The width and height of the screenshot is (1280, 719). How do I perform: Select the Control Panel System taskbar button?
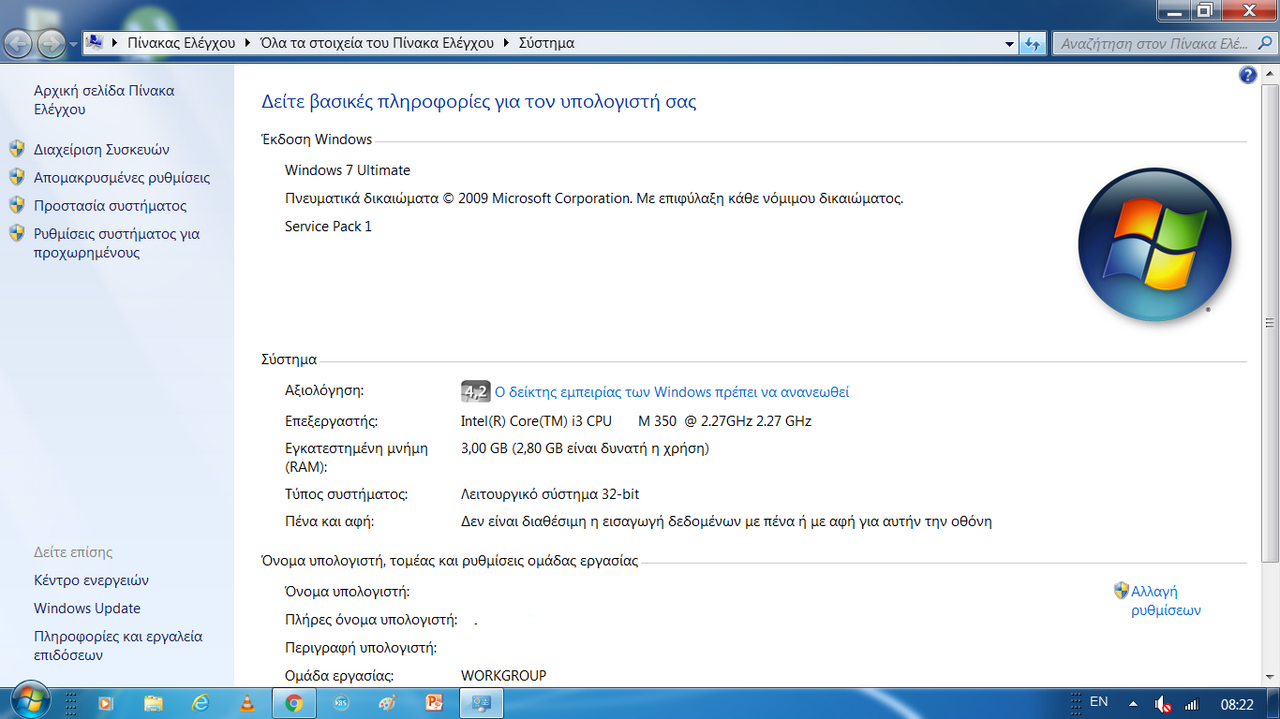tap(481, 703)
